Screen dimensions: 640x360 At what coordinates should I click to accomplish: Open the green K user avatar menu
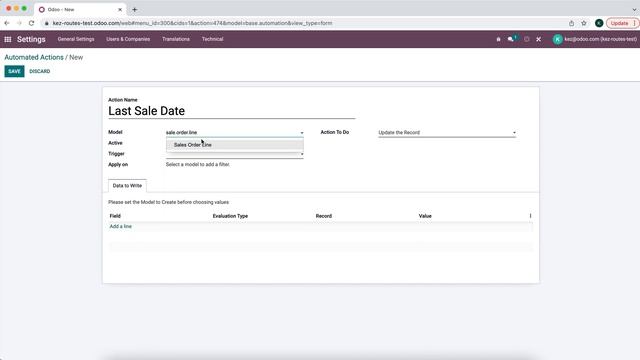click(x=557, y=39)
